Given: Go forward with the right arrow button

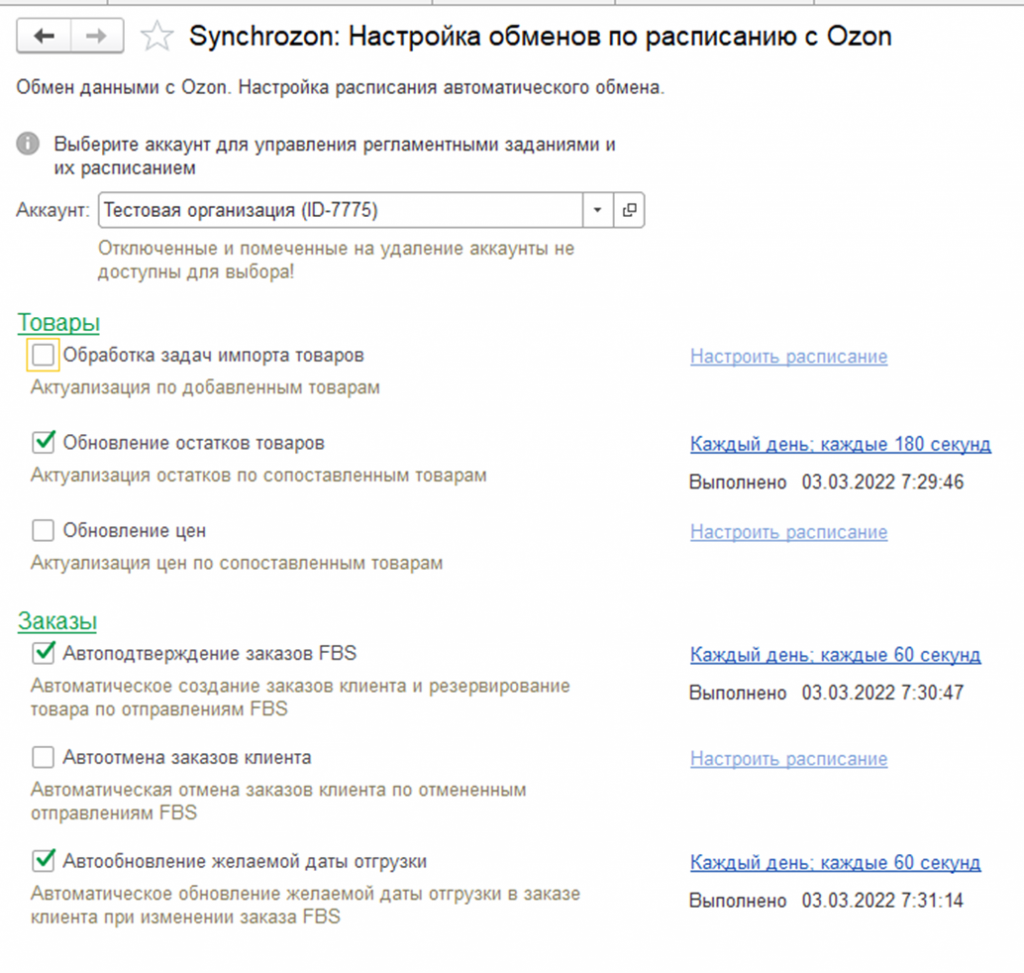Looking at the screenshot, I should (x=97, y=36).
